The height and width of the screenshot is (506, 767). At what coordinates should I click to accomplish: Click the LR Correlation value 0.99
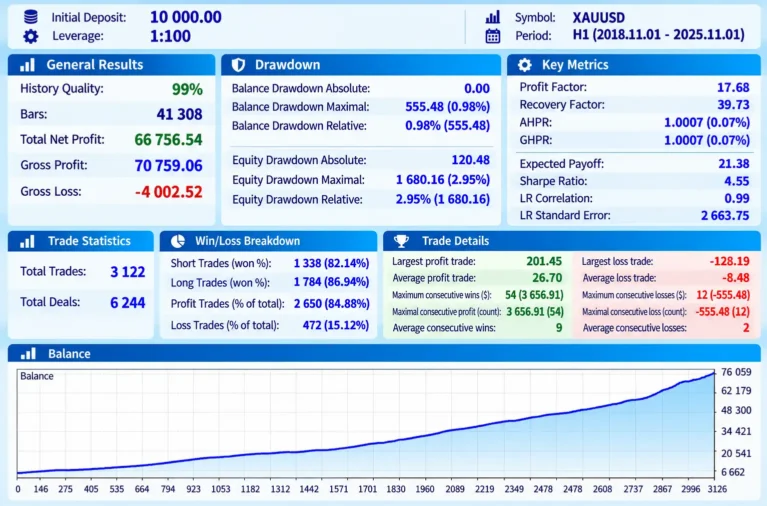[737, 198]
